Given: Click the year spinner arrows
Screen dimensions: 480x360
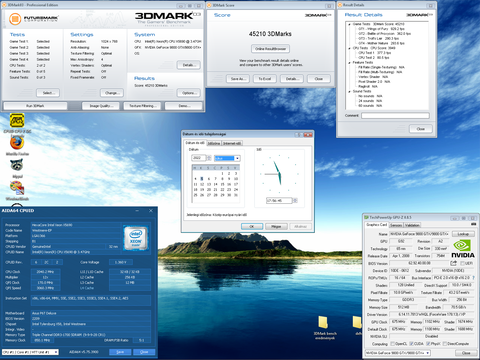Looking at the screenshot, I should click(209, 158).
